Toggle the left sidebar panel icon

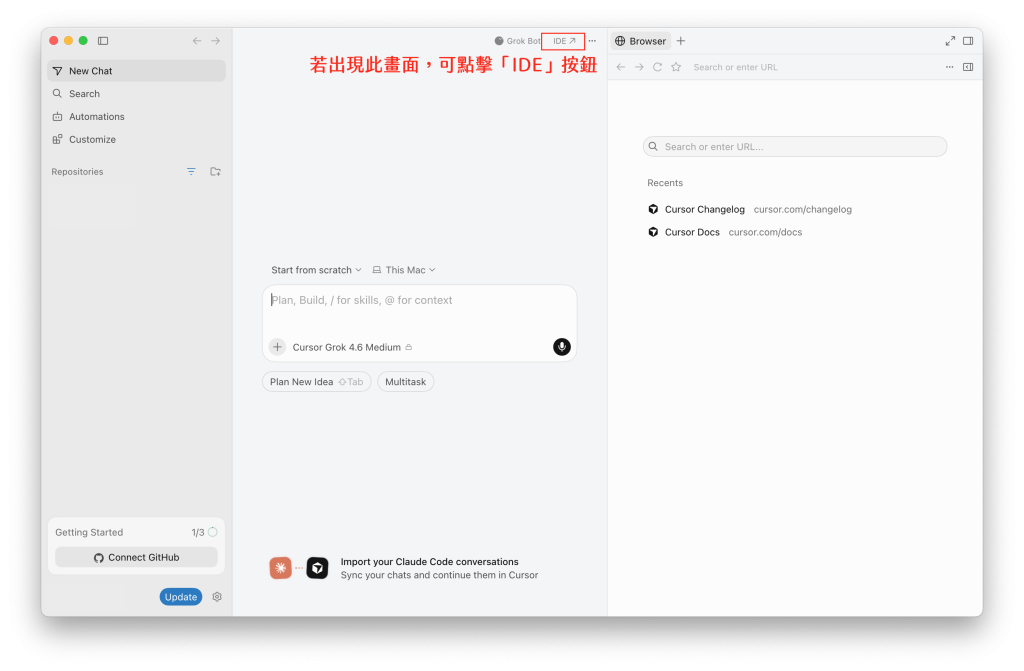(x=103, y=41)
